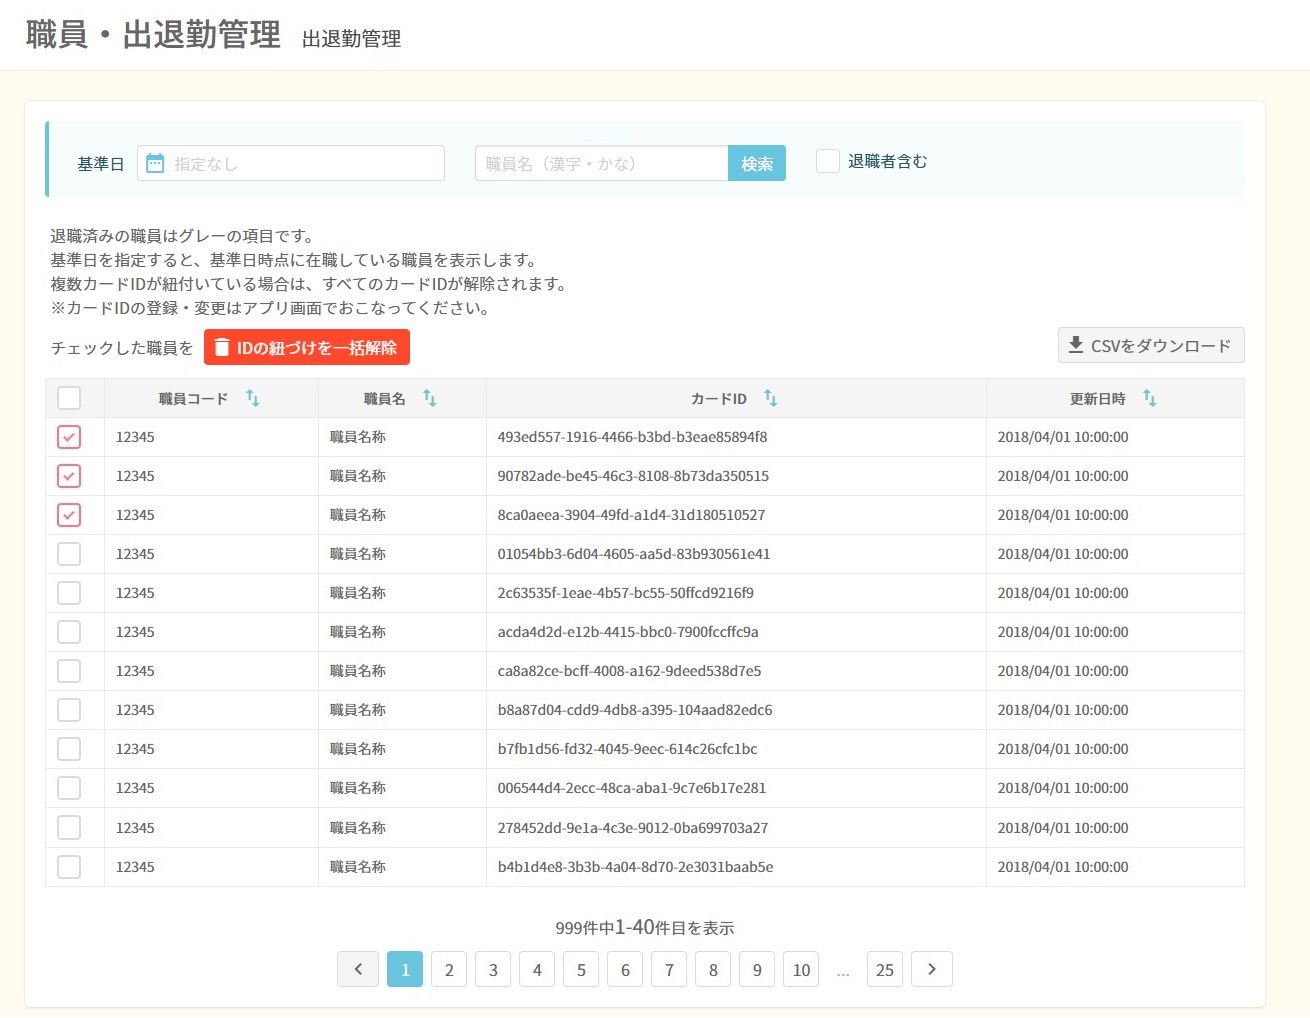
Task: Toggle the 退職者含む checkbox
Action: click(828, 161)
